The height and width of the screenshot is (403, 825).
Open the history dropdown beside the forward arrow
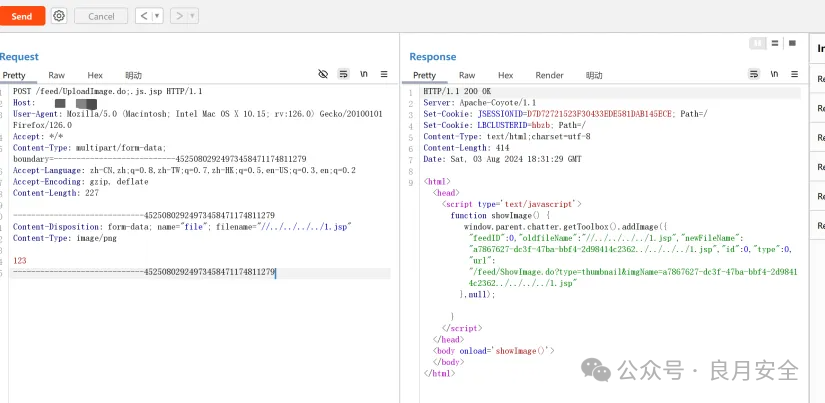coord(193,16)
